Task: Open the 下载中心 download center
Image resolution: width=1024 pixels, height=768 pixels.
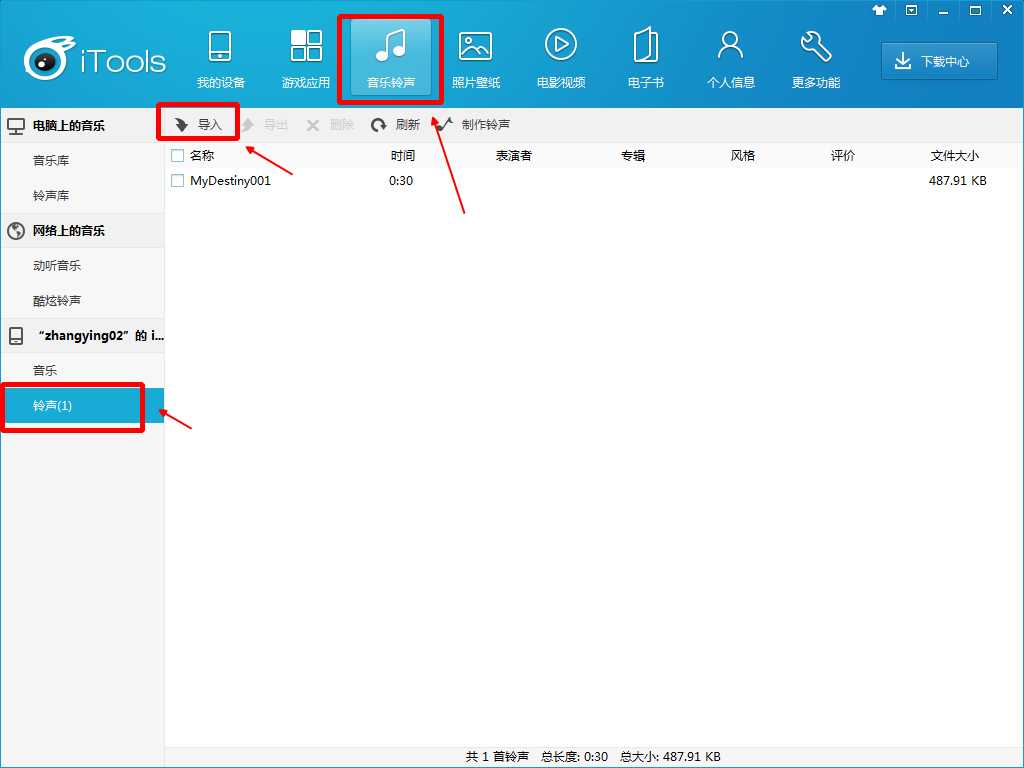Action: point(939,61)
